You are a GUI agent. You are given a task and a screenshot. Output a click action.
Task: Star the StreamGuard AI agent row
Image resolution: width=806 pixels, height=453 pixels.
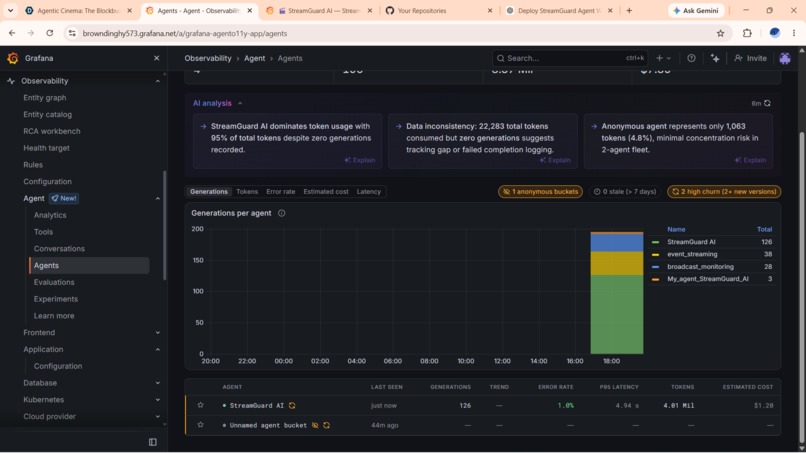click(x=200, y=405)
